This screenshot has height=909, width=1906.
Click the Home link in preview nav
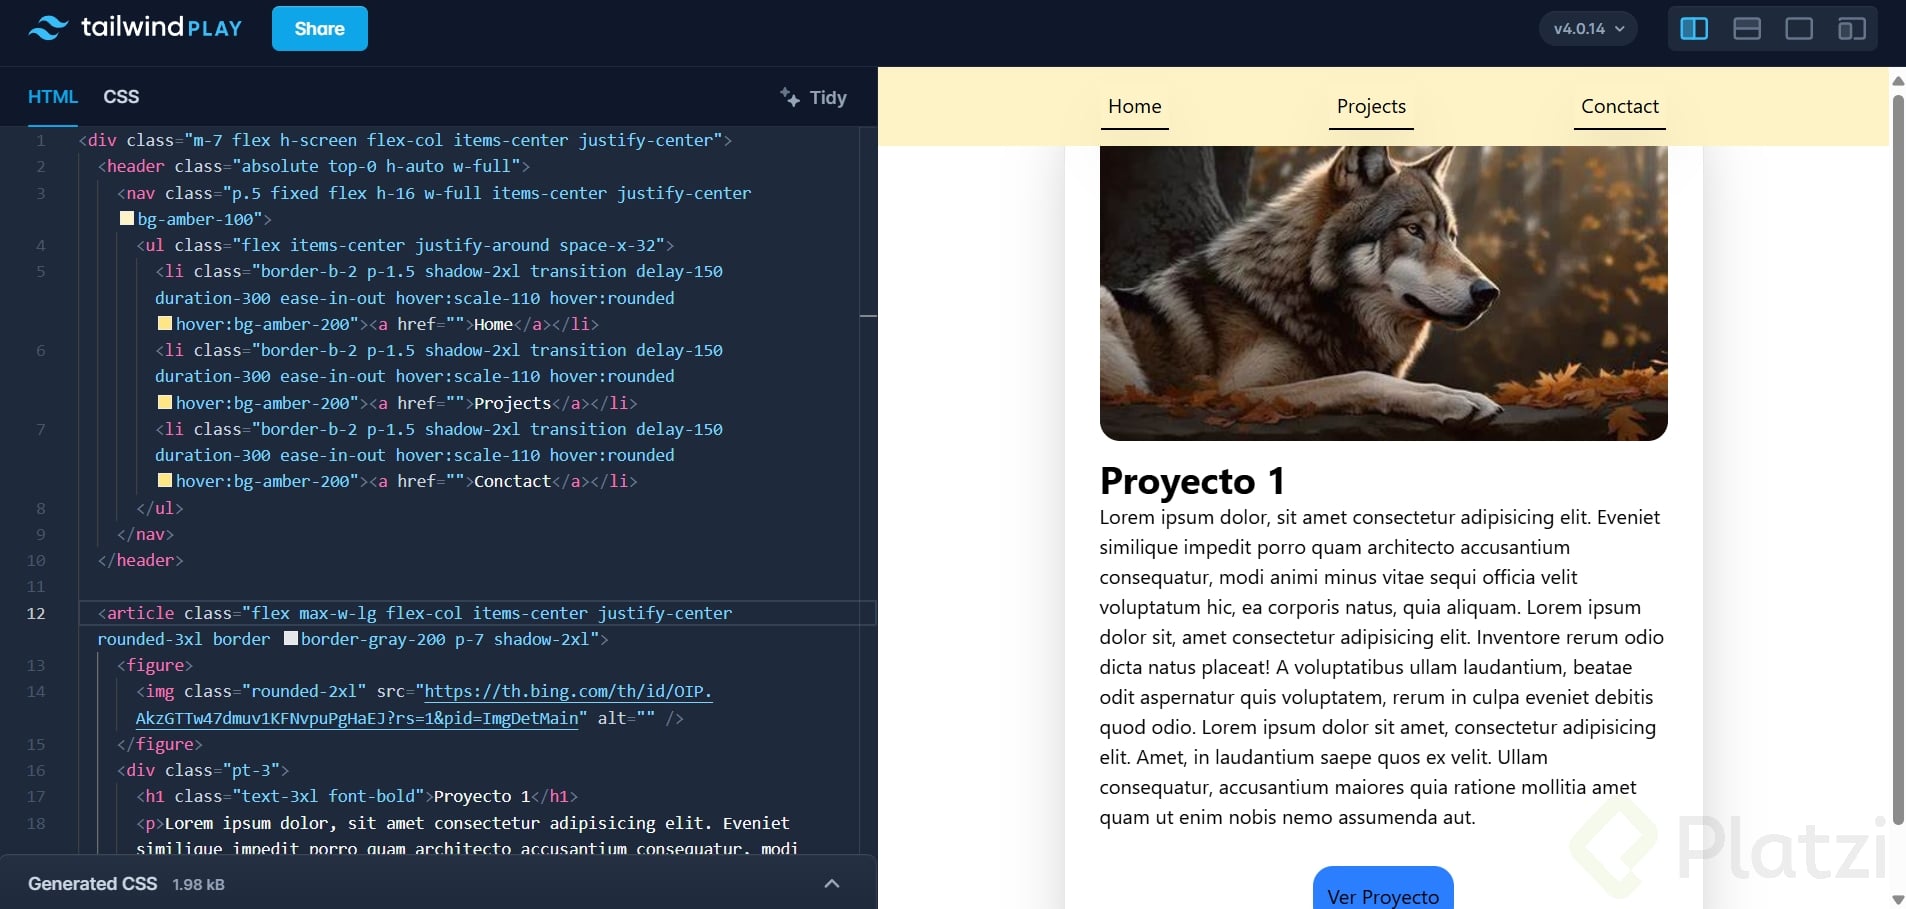coord(1134,107)
